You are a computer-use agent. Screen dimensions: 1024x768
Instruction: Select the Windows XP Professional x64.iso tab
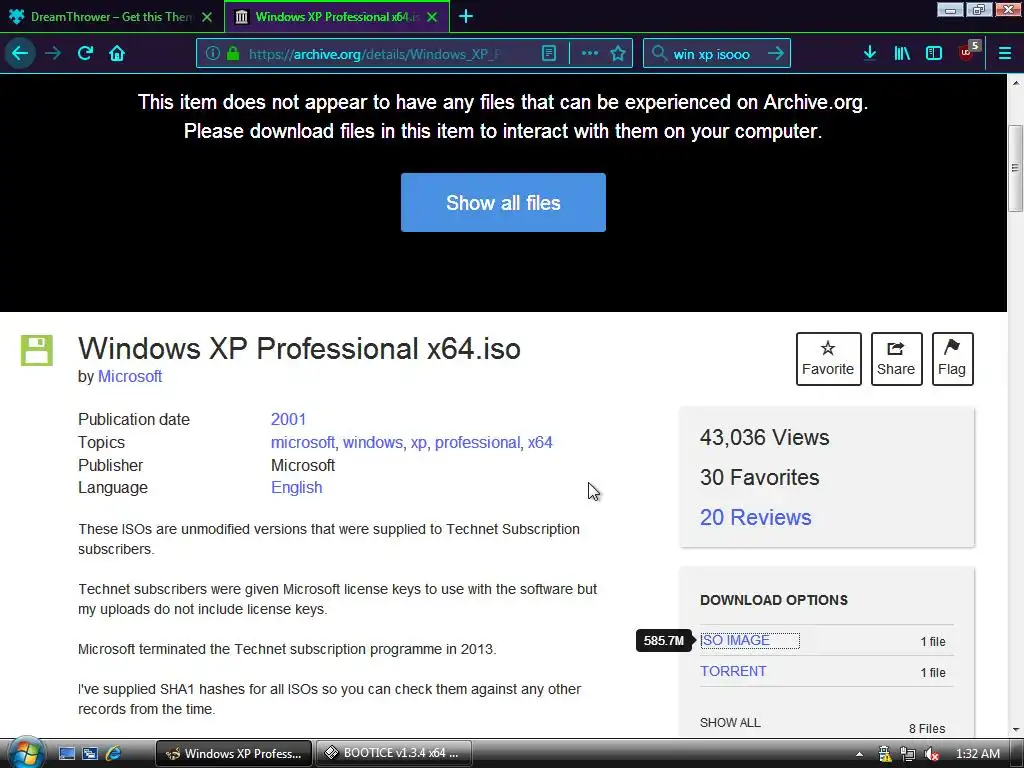(337, 17)
